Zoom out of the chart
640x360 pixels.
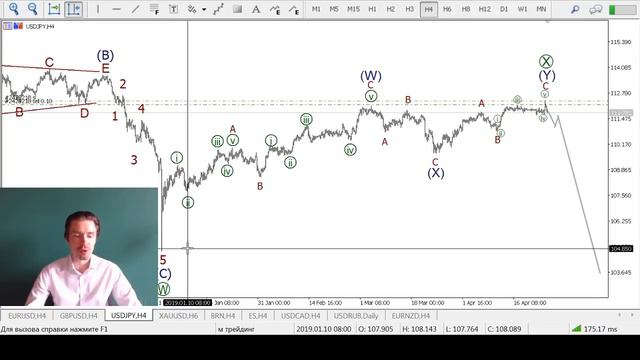point(33,9)
